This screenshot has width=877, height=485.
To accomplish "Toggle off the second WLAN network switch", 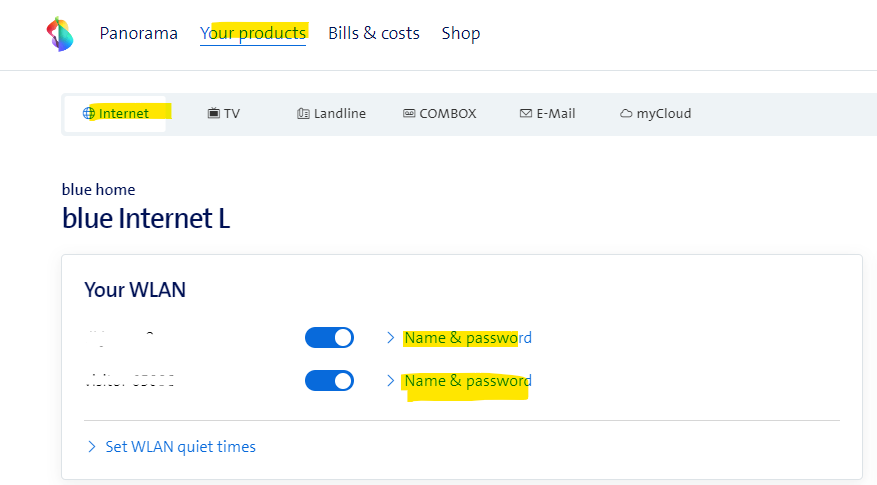I will [x=329, y=381].
